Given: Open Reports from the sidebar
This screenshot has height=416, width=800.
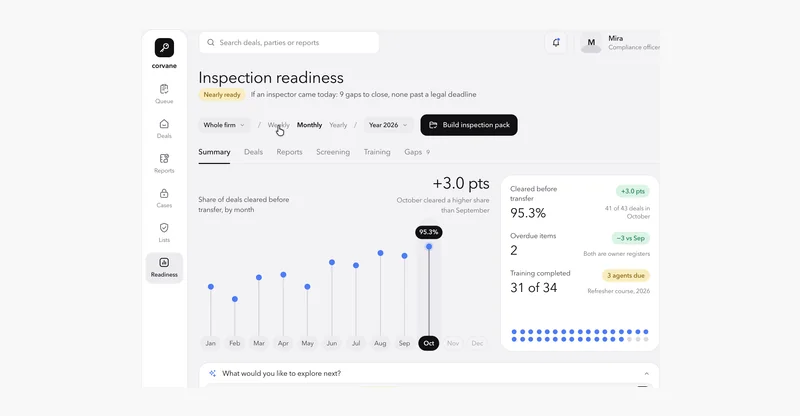Looking at the screenshot, I should (x=164, y=163).
